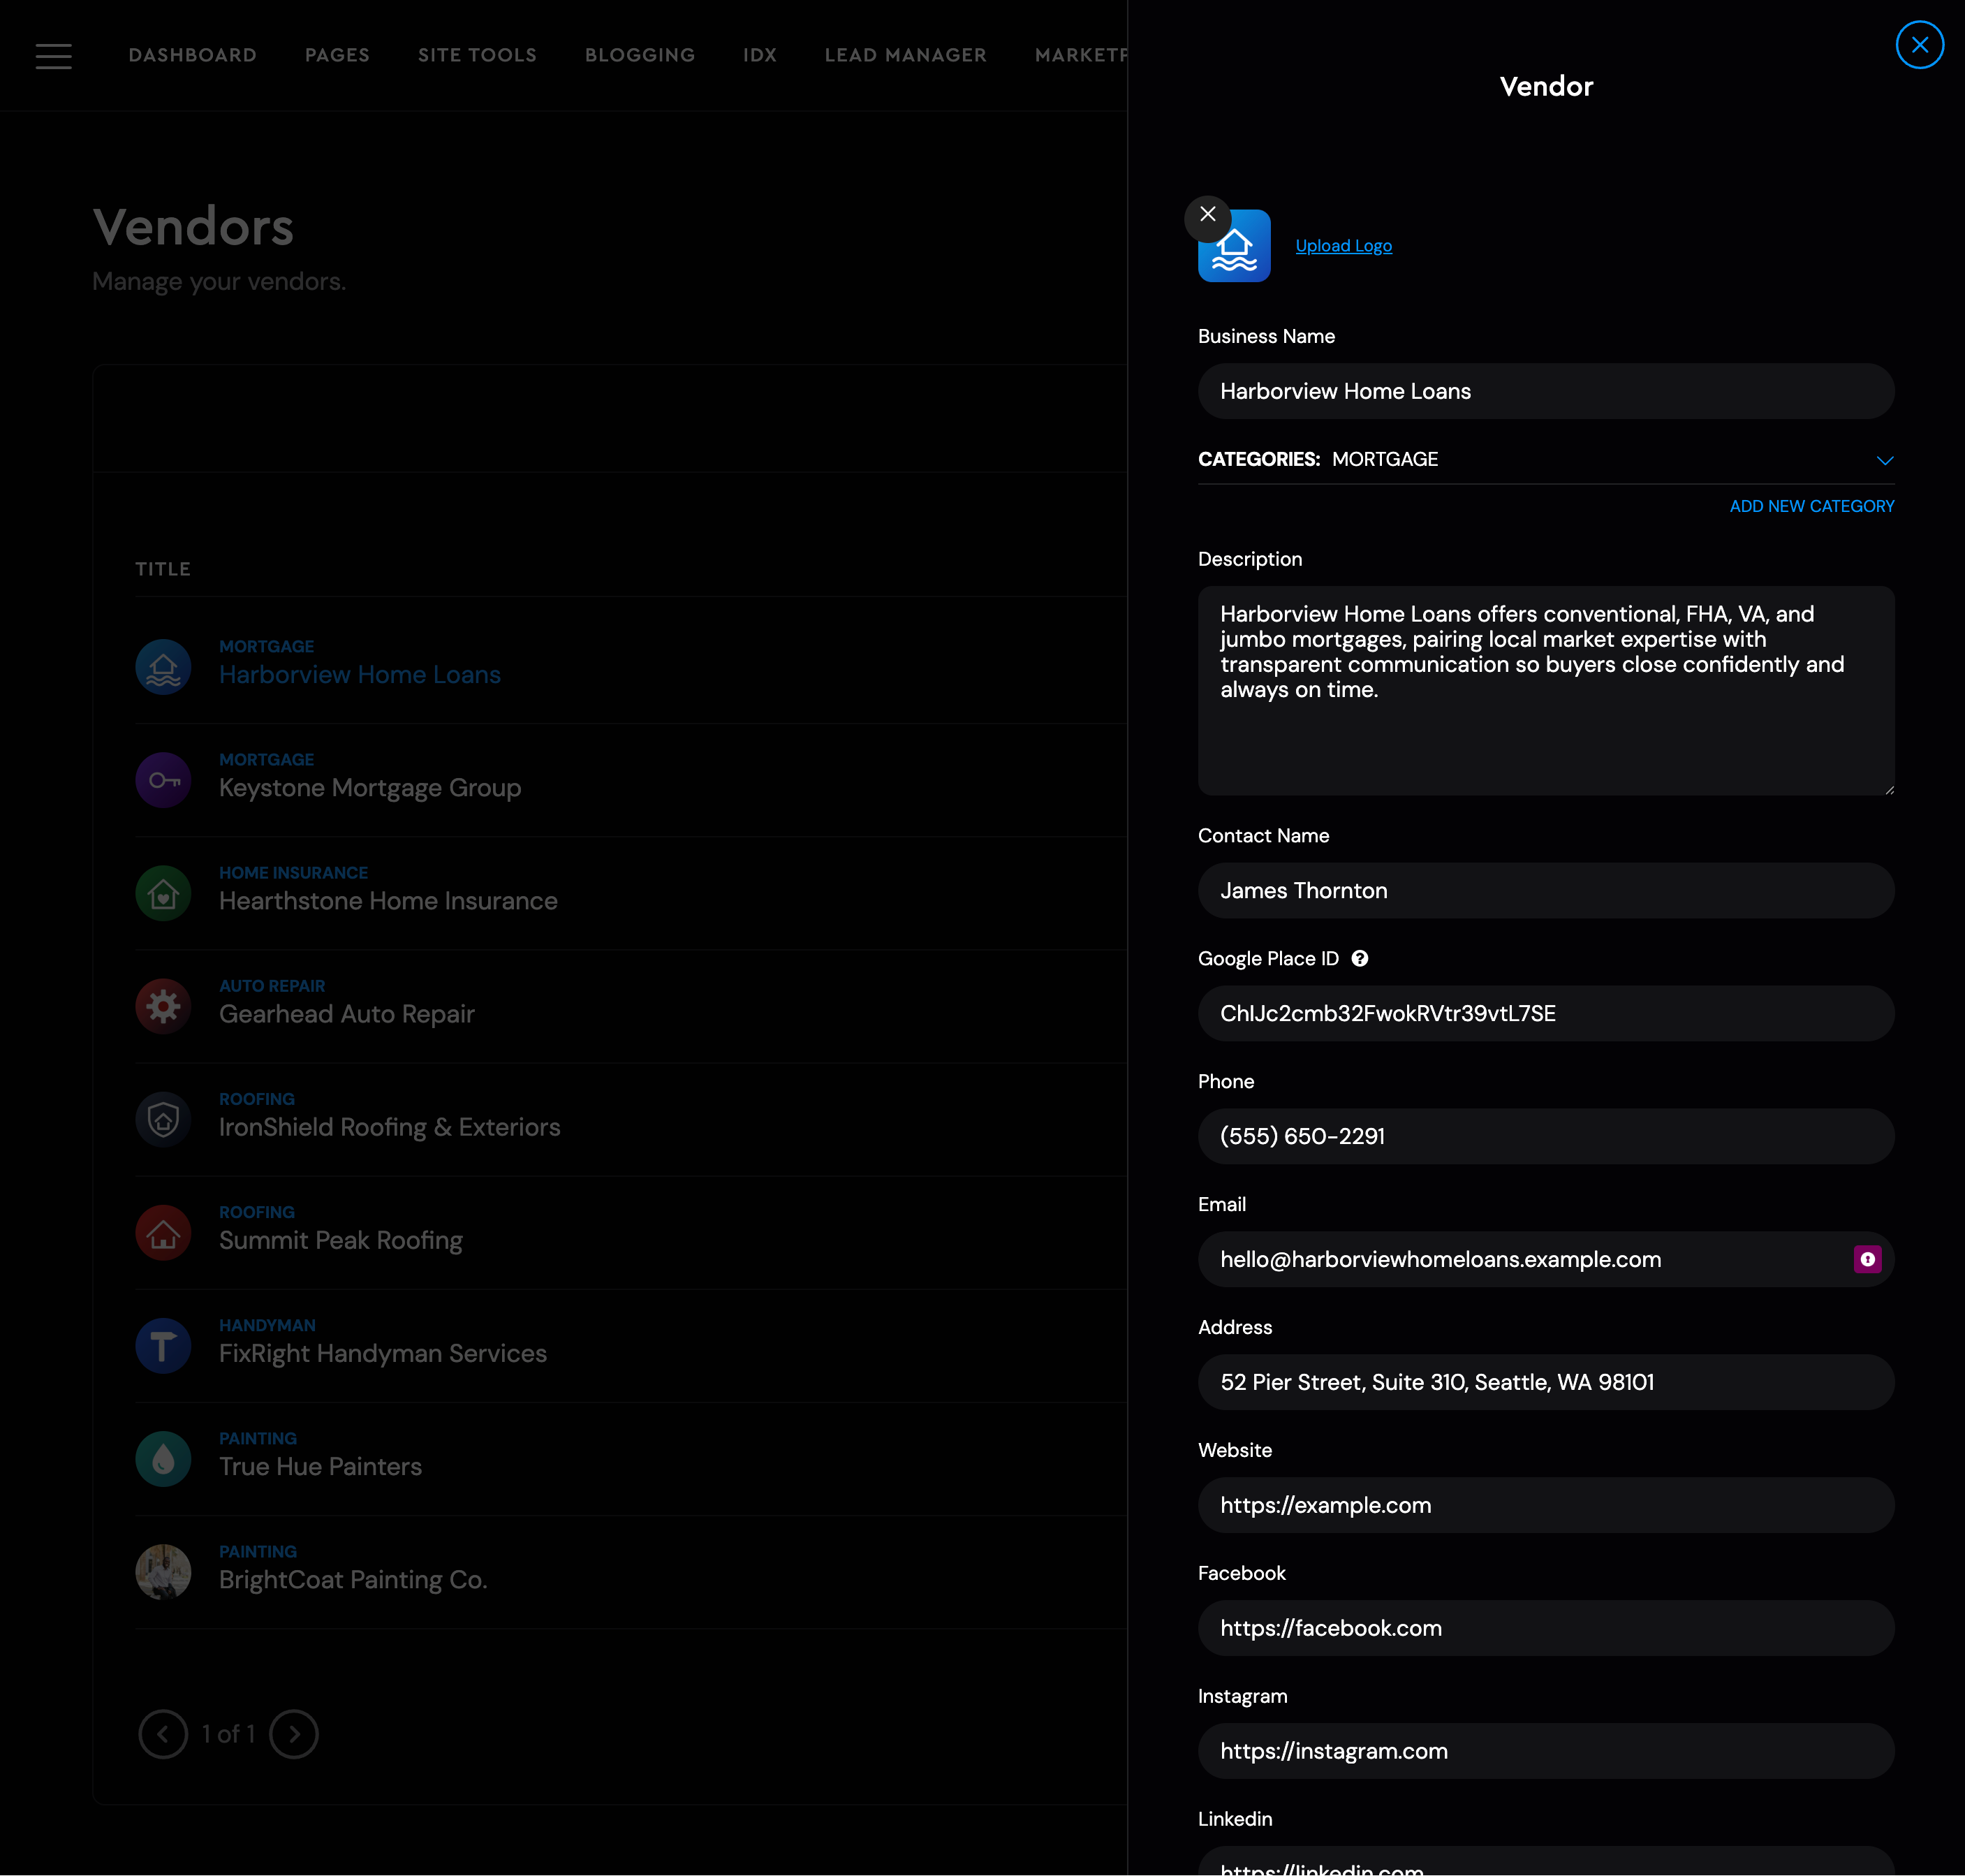This screenshot has height=1876, width=1965.
Task: Click the Instagram URL field
Action: click(1545, 1751)
